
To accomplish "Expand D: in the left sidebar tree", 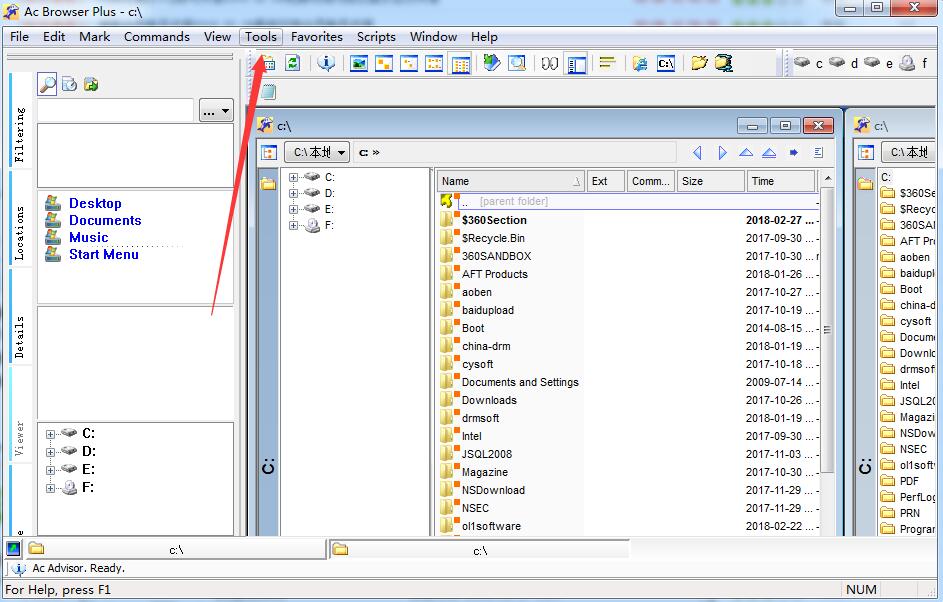I will pyautogui.click(x=51, y=452).
